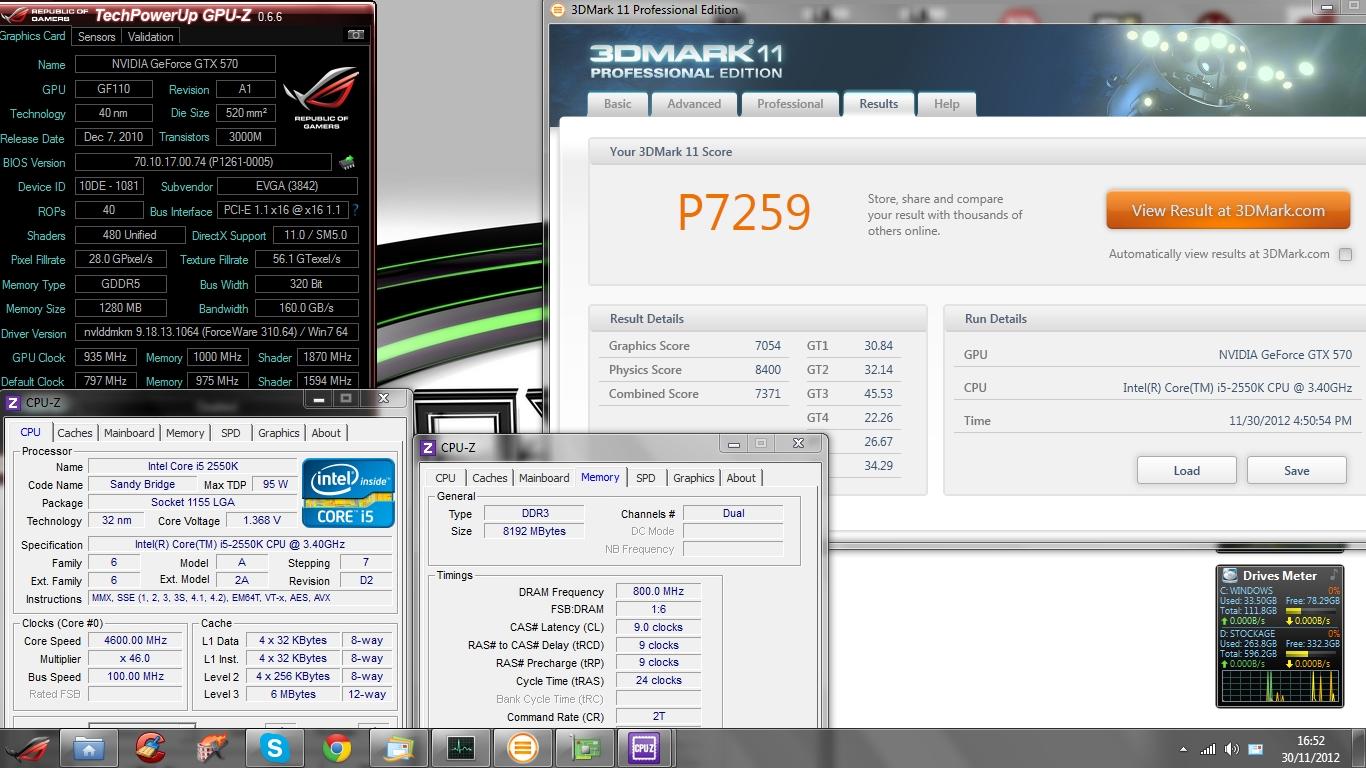Image resolution: width=1366 pixels, height=768 pixels.
Task: Open the ROG Start button on taskbar
Action: click(28, 748)
